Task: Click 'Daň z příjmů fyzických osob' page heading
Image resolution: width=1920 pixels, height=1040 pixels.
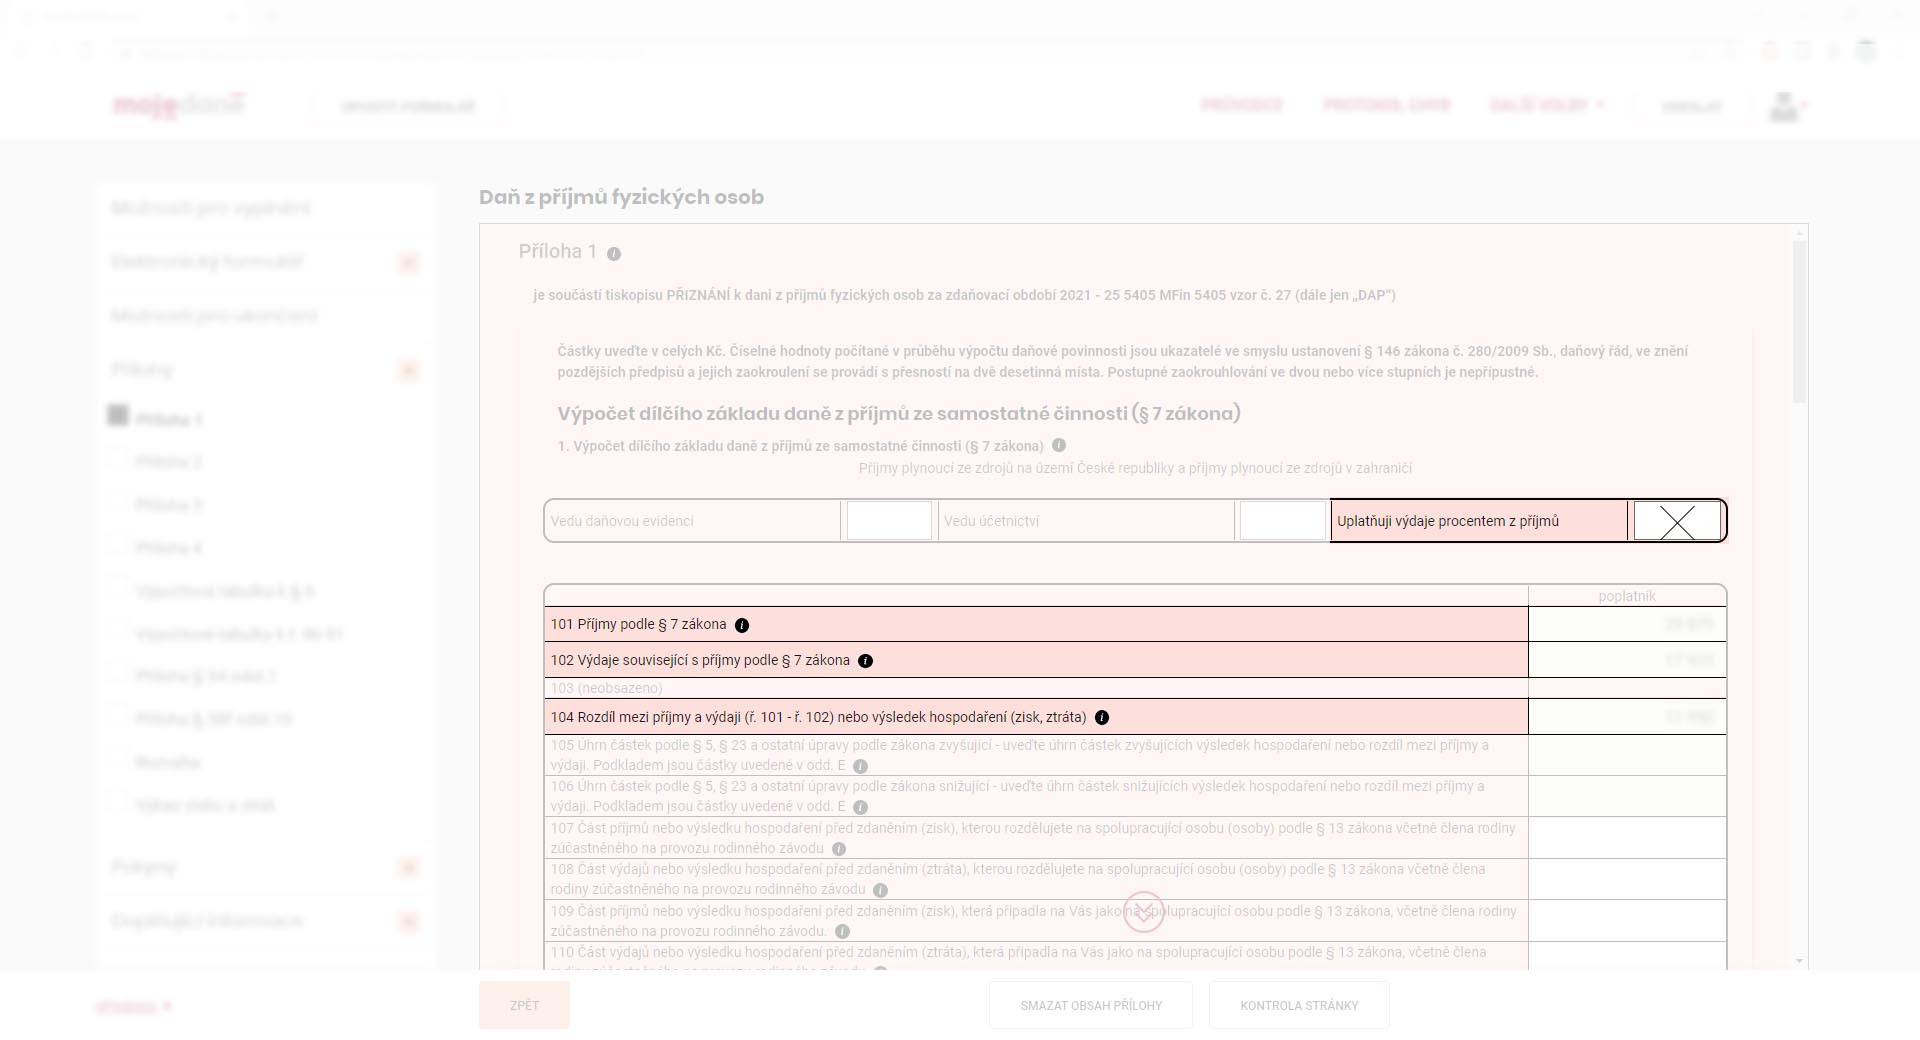Action: point(621,197)
